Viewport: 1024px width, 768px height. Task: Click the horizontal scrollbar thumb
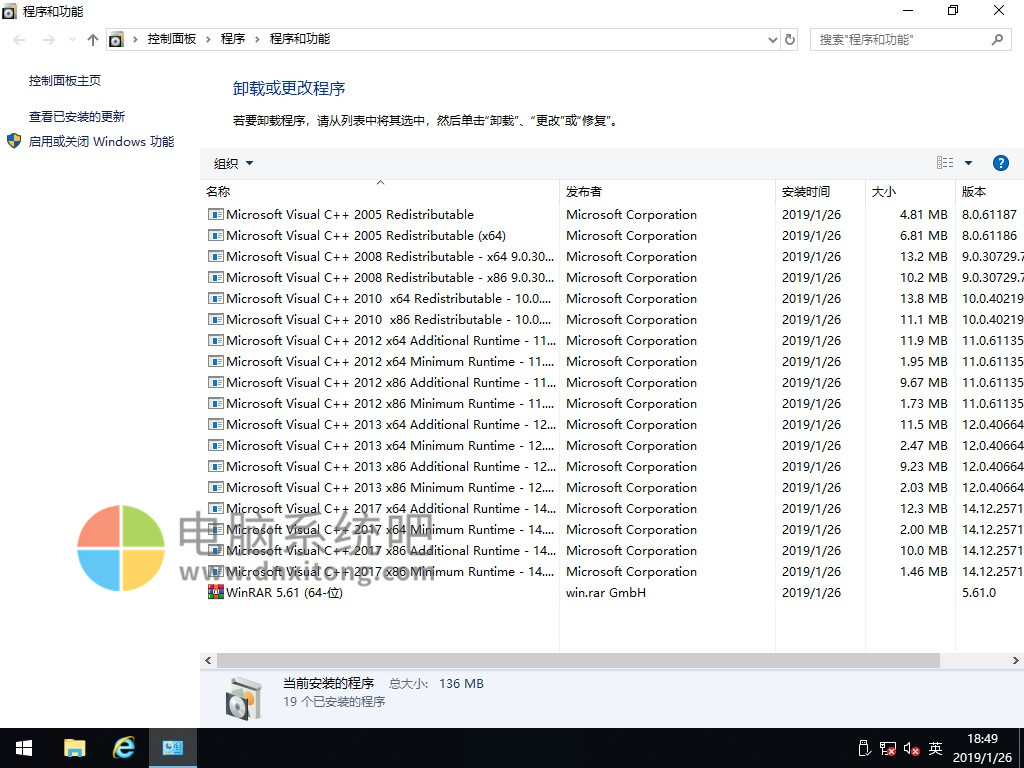[x=578, y=660]
